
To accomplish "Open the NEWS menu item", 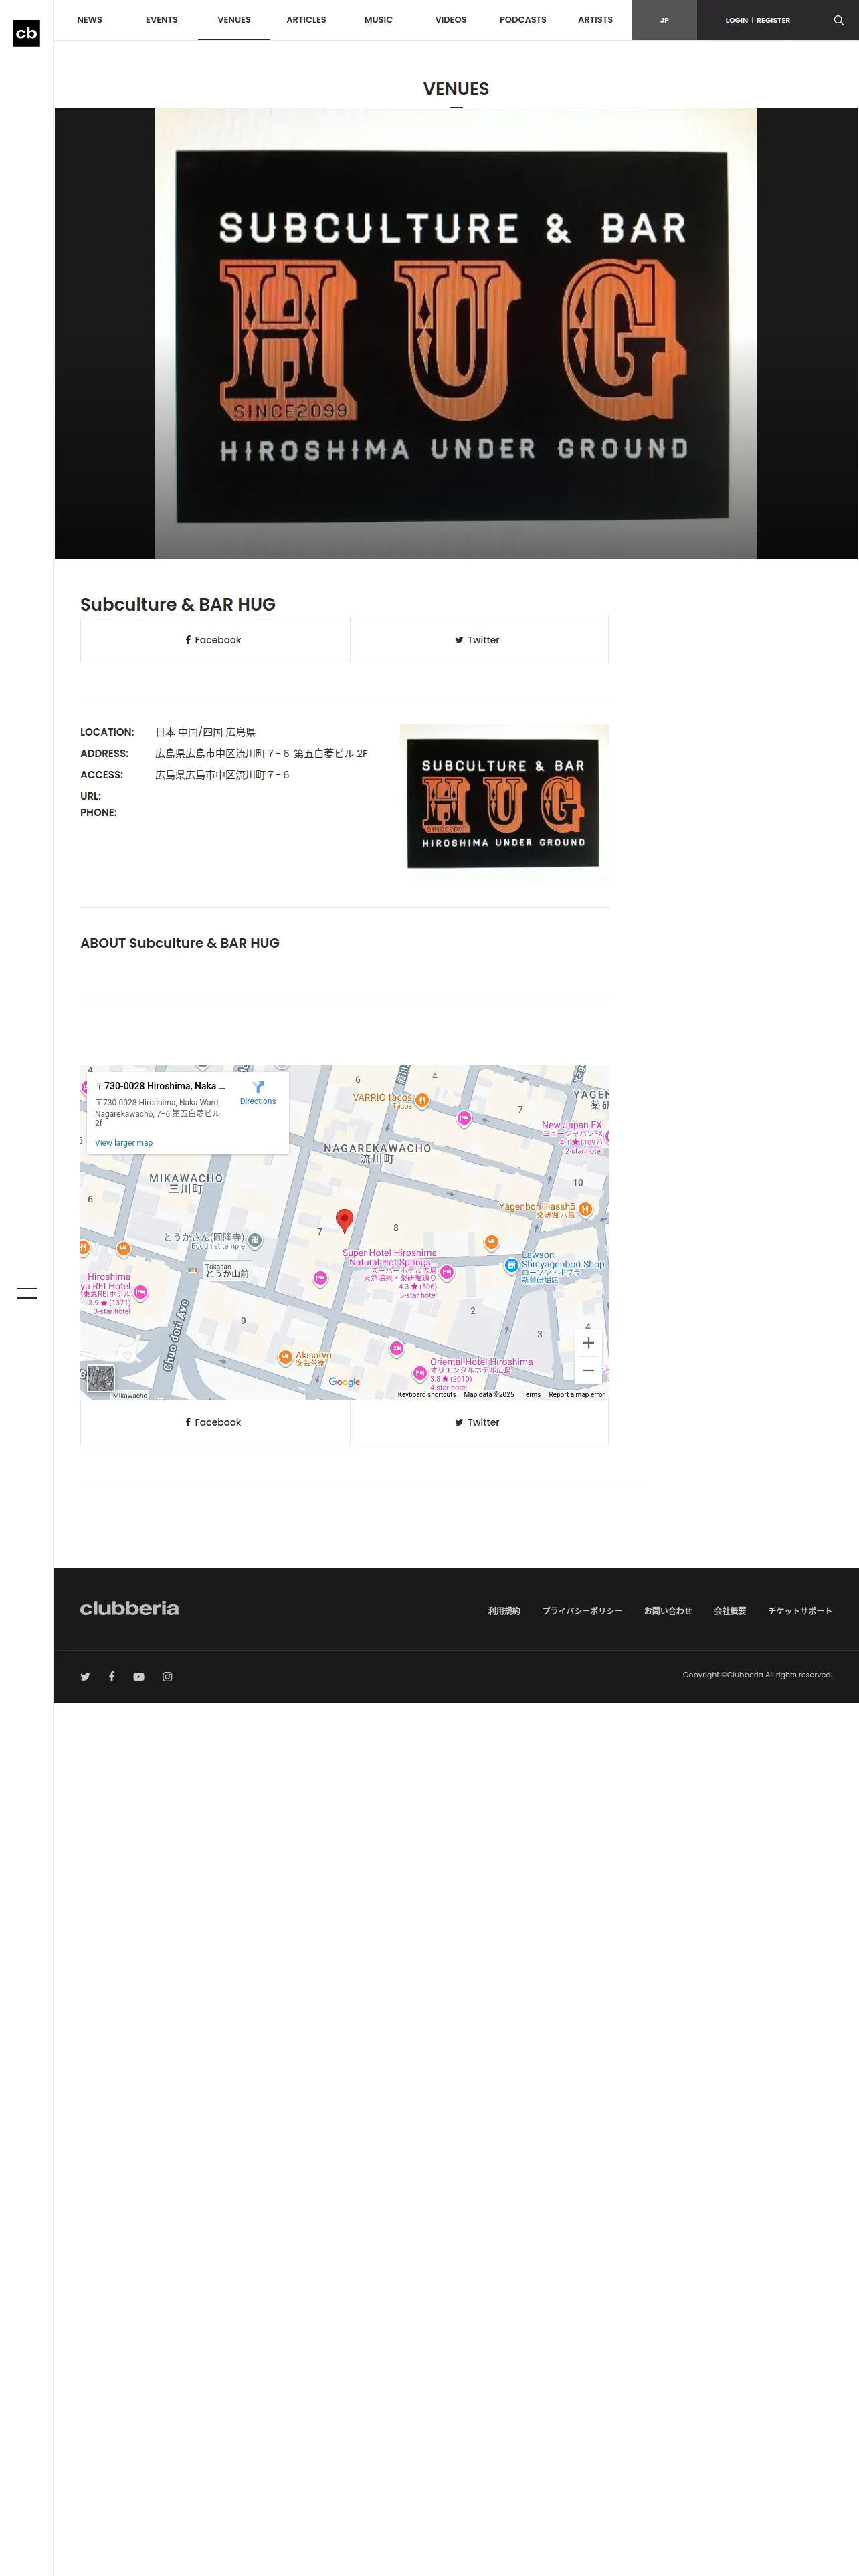I will tap(89, 20).
